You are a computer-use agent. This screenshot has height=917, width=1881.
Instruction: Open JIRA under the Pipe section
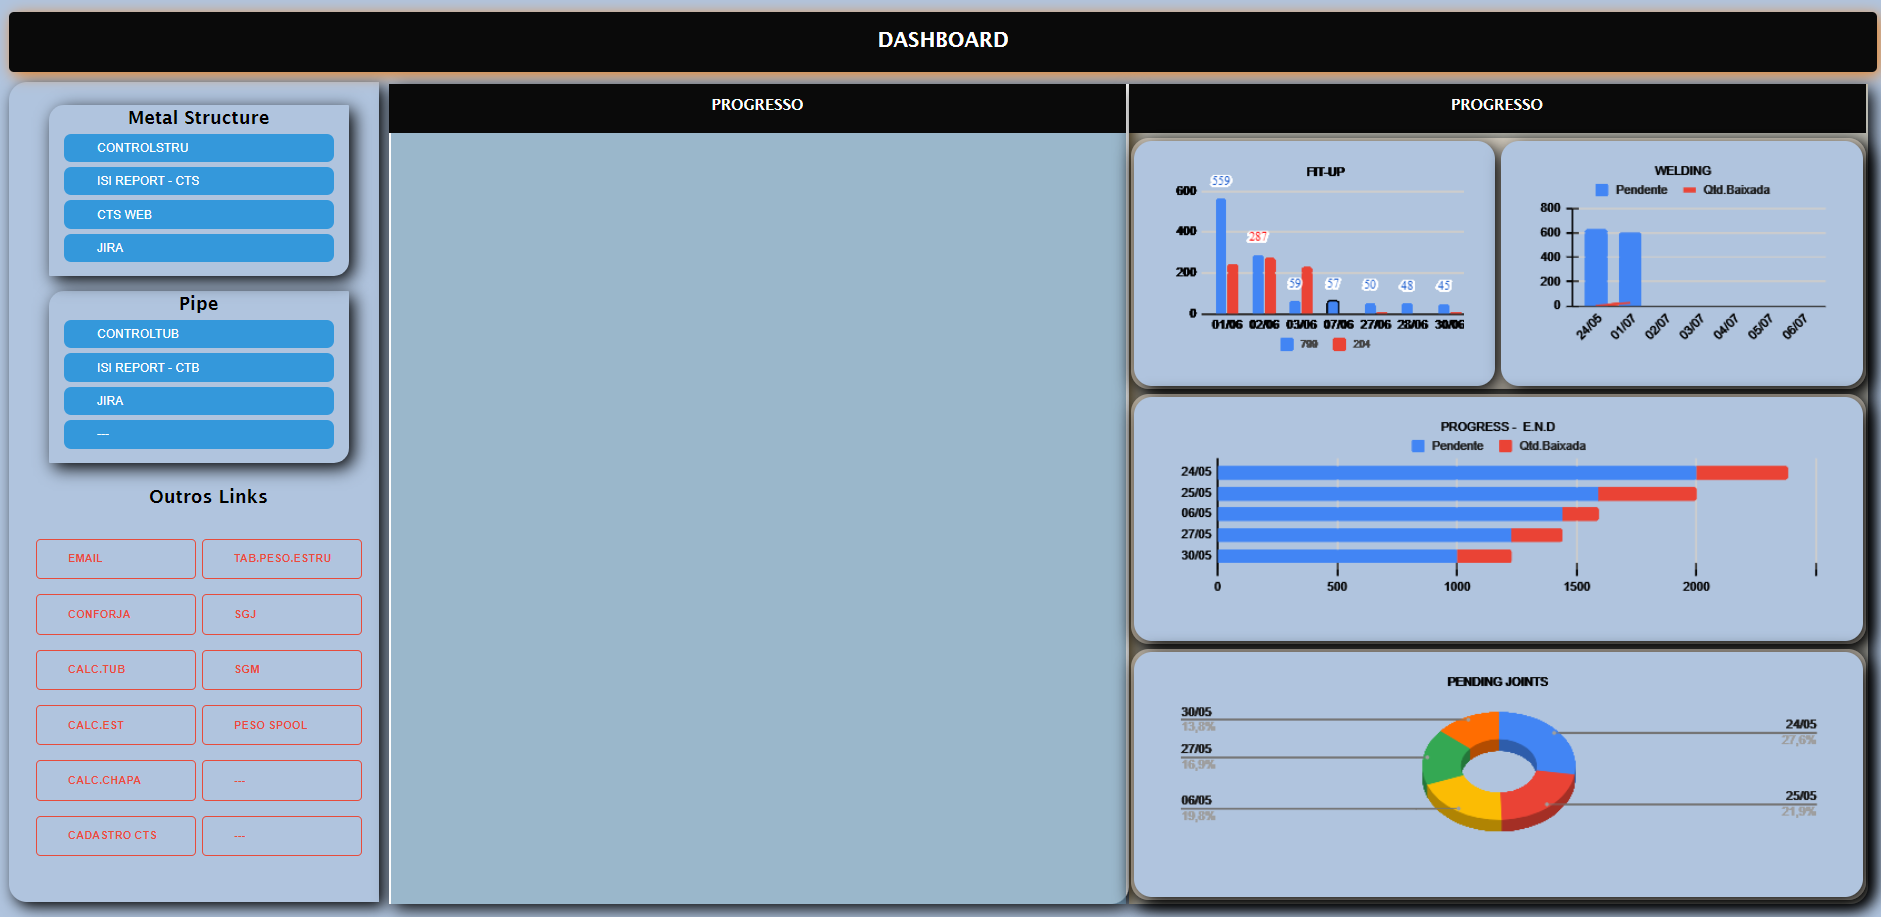click(x=198, y=401)
